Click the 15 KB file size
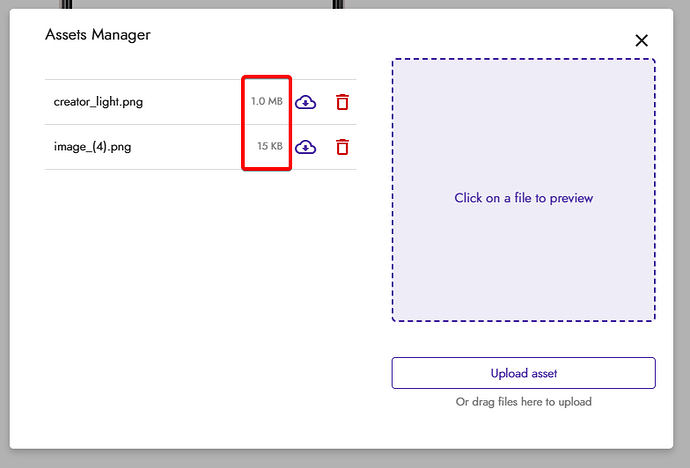 click(x=270, y=146)
